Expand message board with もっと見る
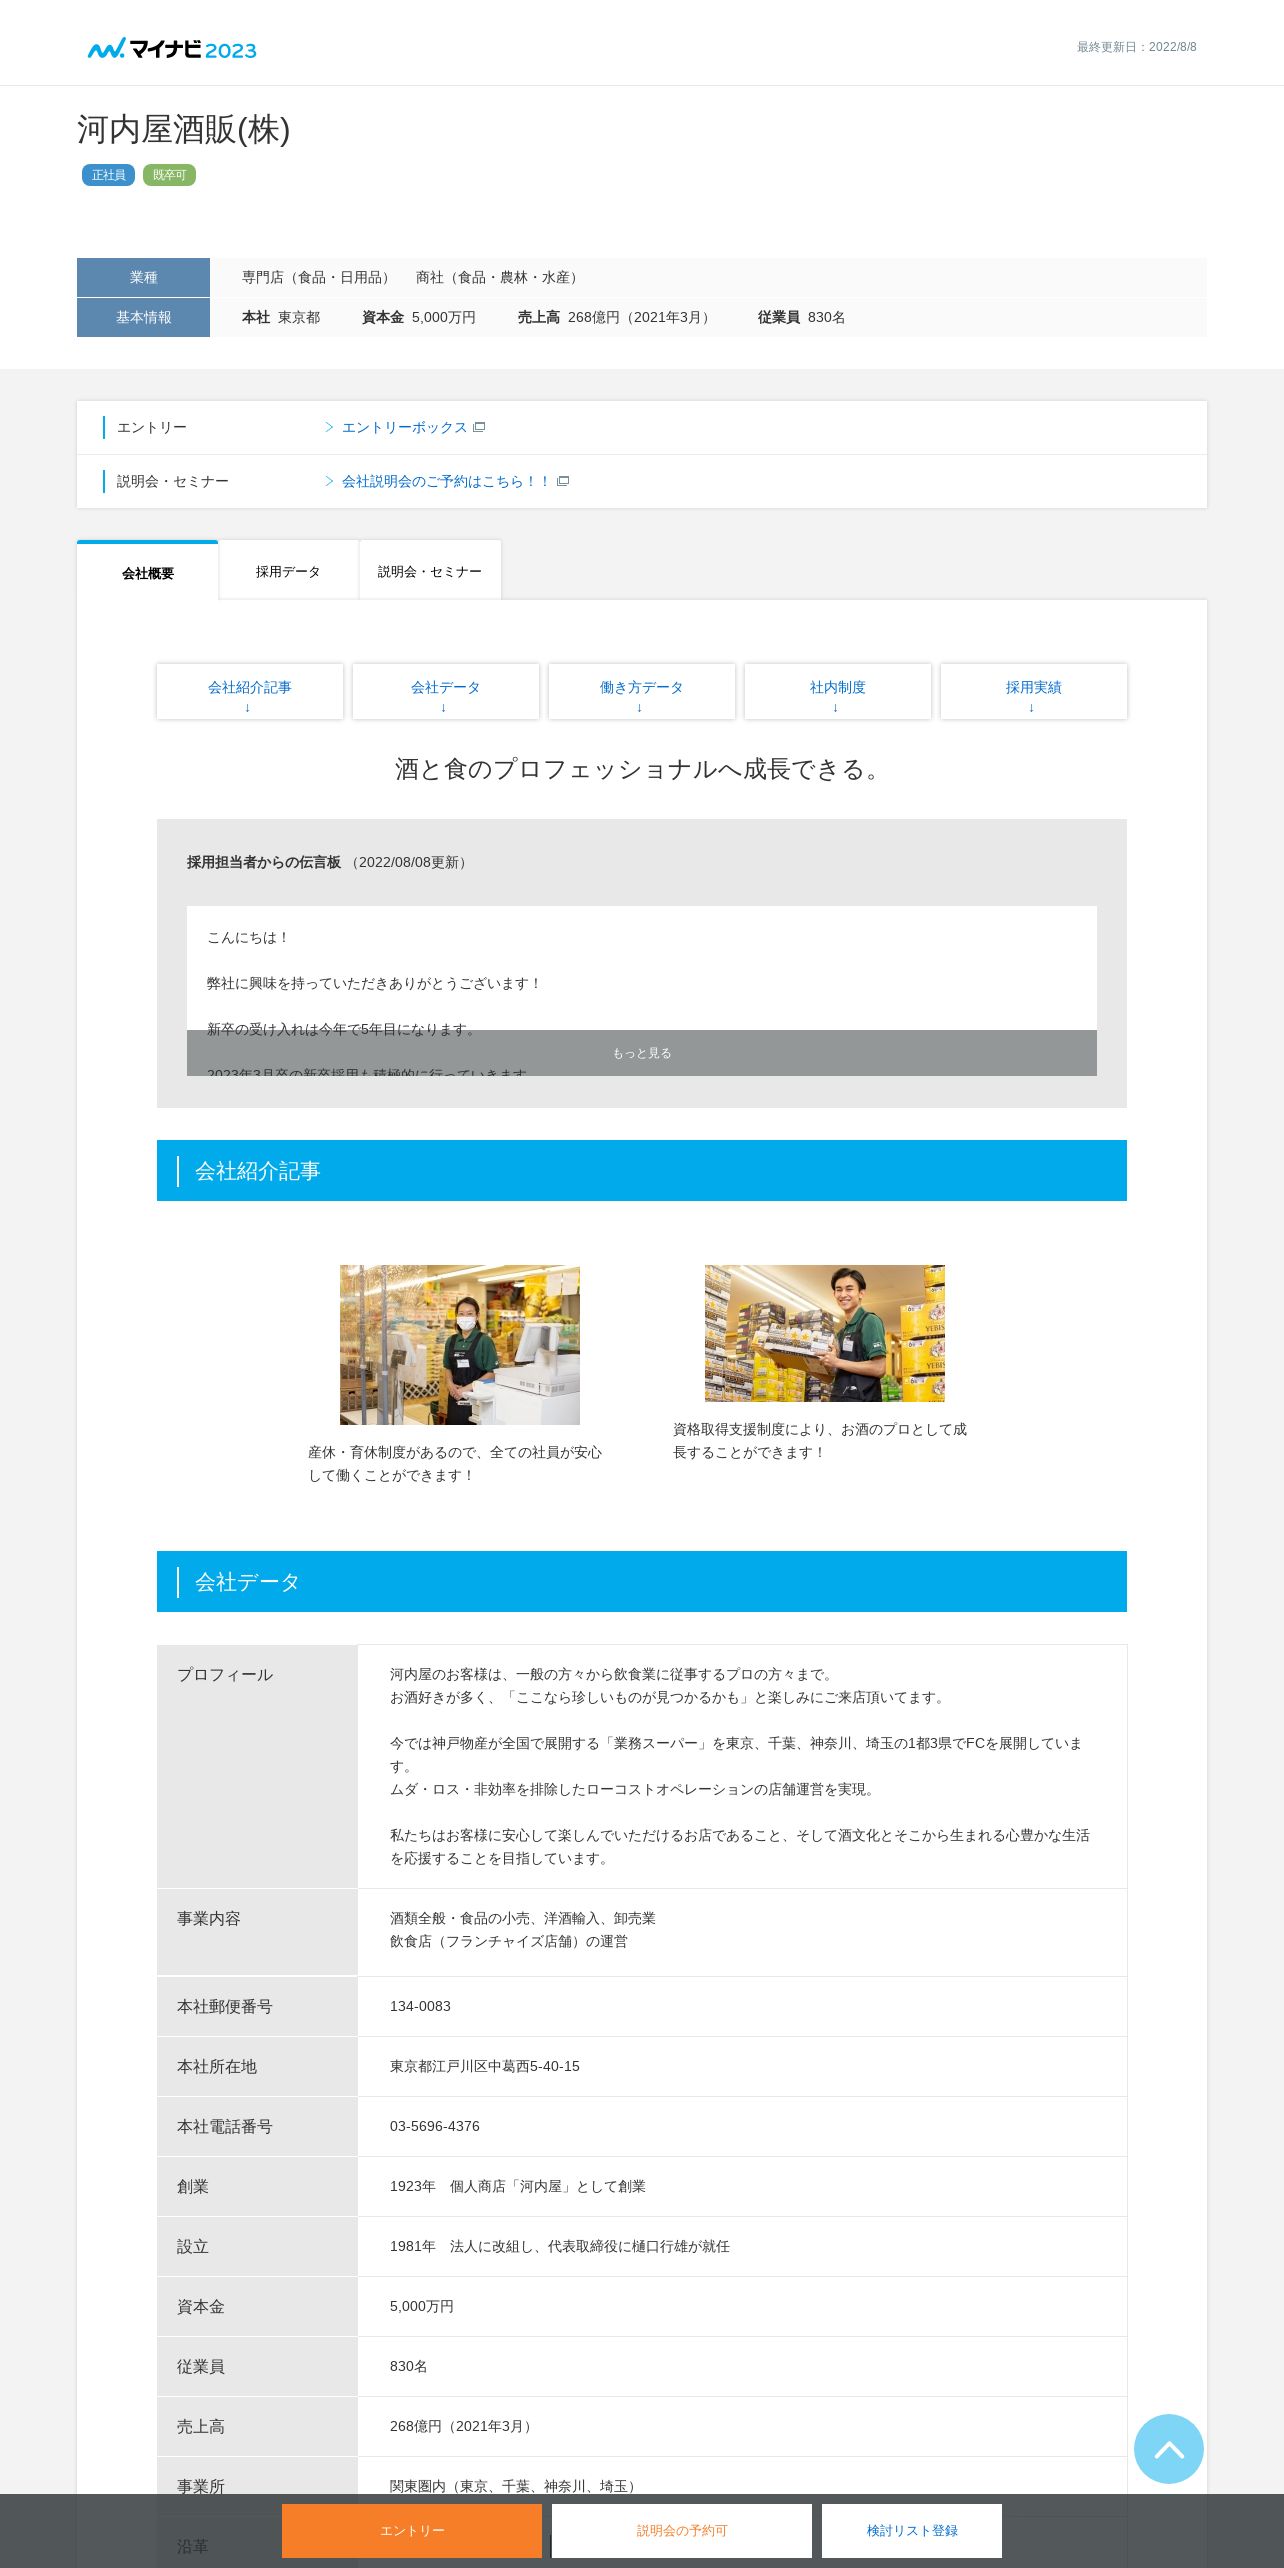 pos(642,1053)
